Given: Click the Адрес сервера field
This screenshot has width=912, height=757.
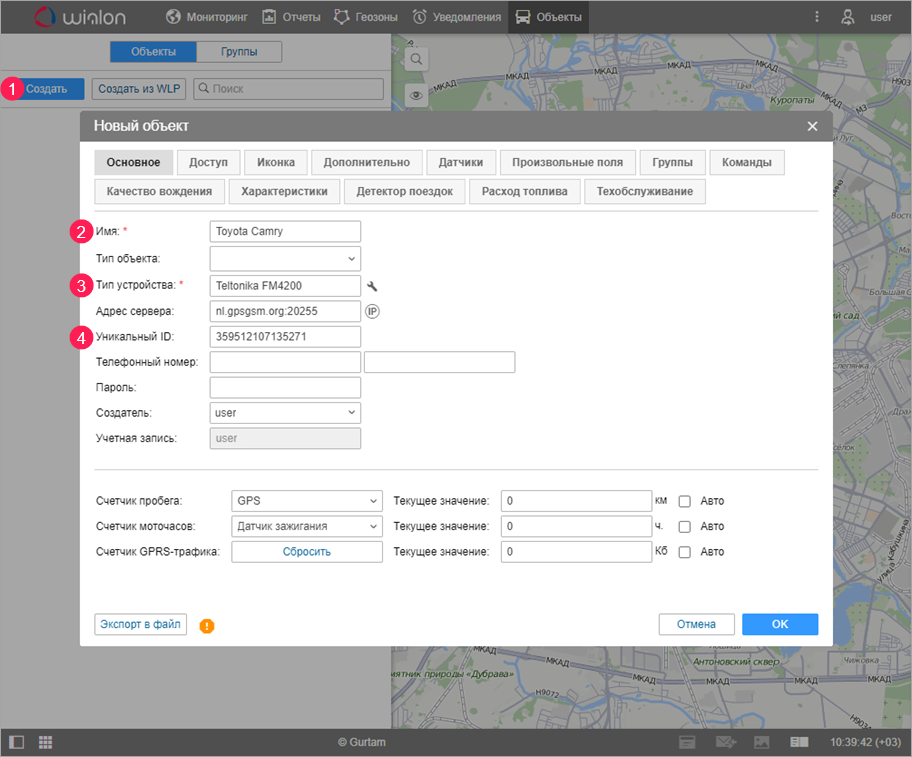Looking at the screenshot, I should coord(285,311).
